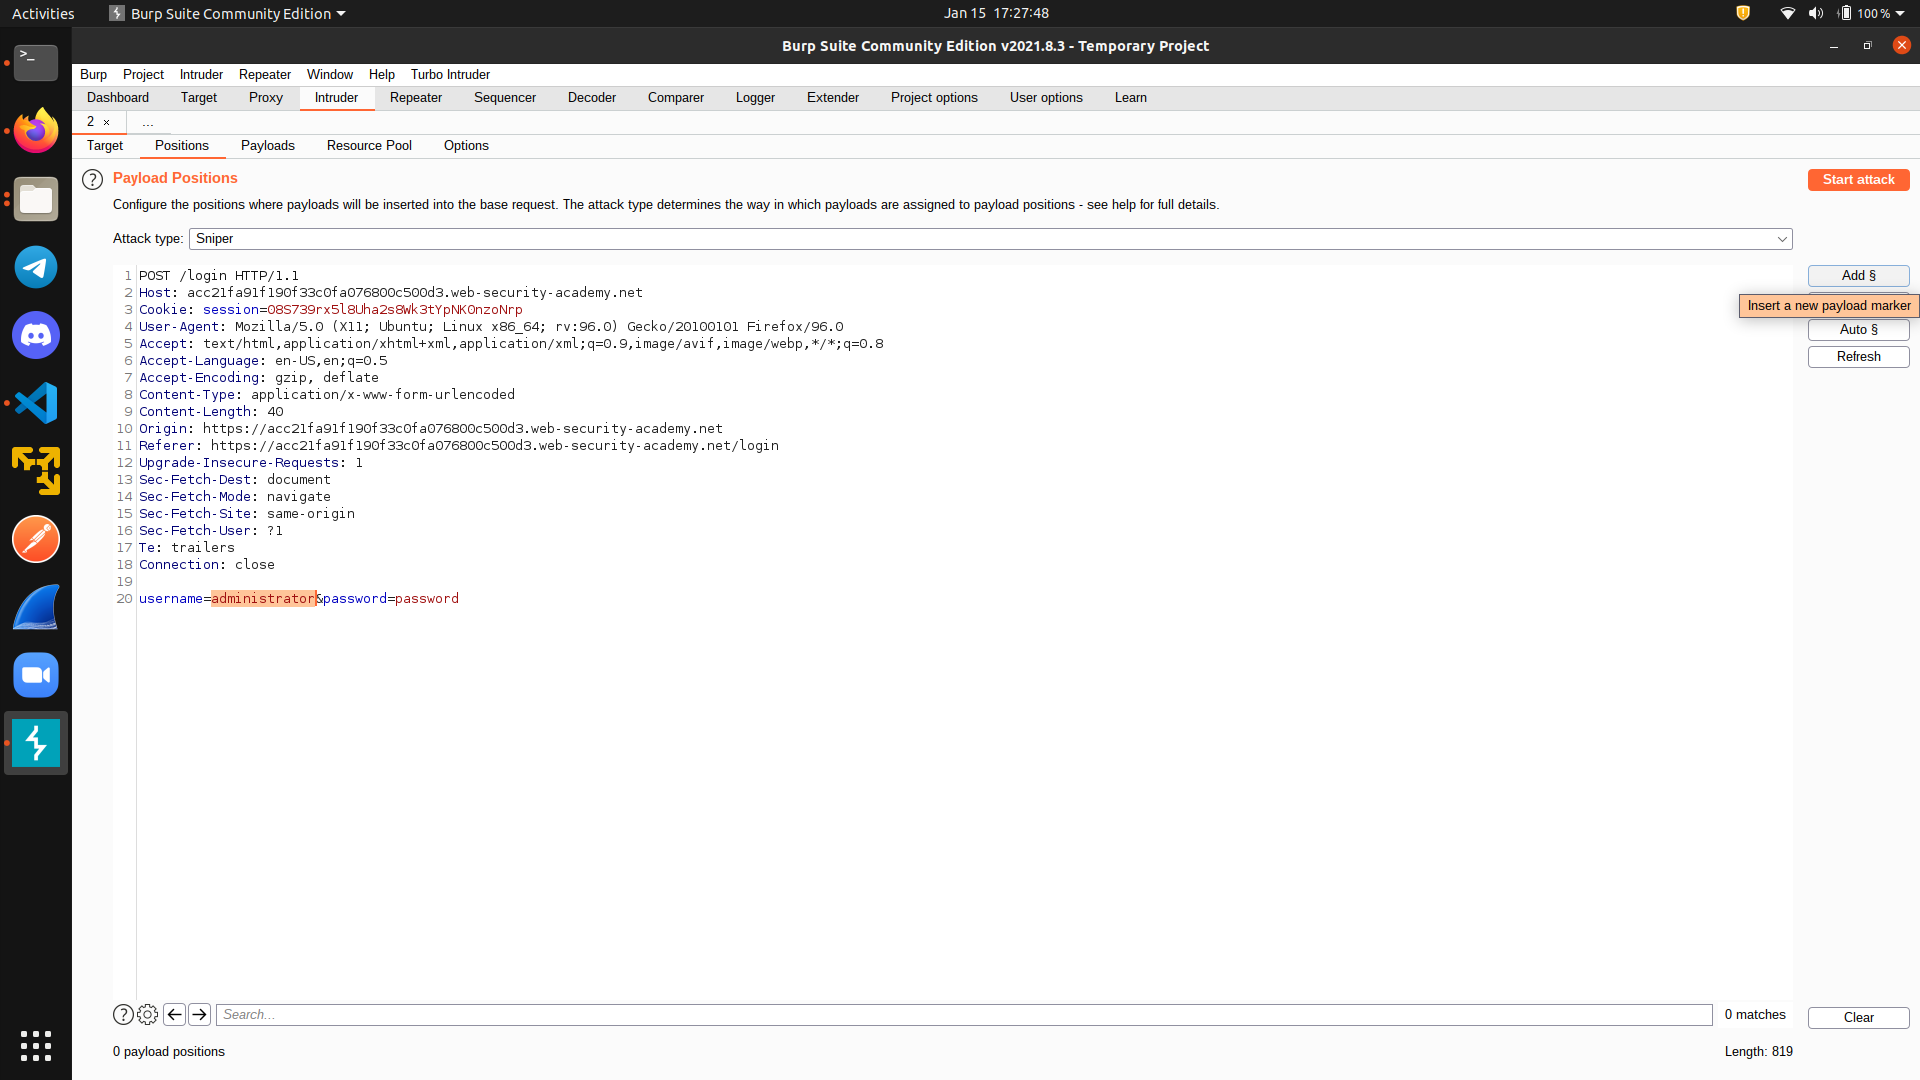Go to previous search match arrow

coord(174,1015)
